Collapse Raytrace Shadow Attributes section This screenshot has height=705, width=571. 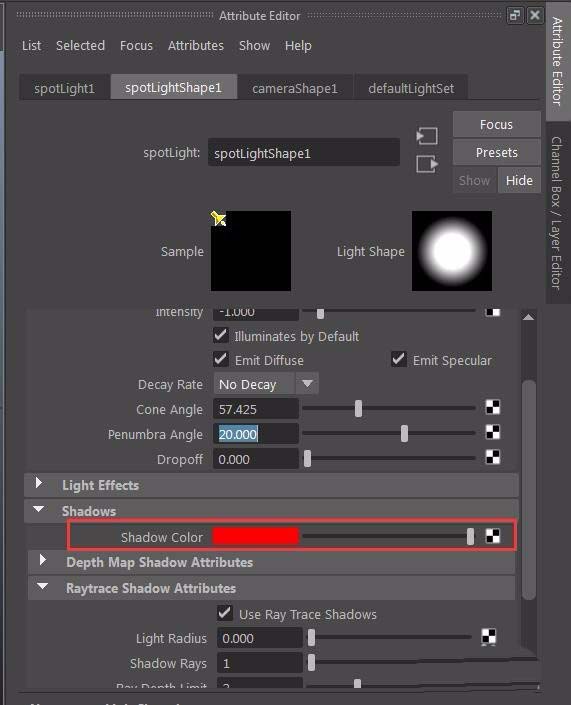click(43, 587)
